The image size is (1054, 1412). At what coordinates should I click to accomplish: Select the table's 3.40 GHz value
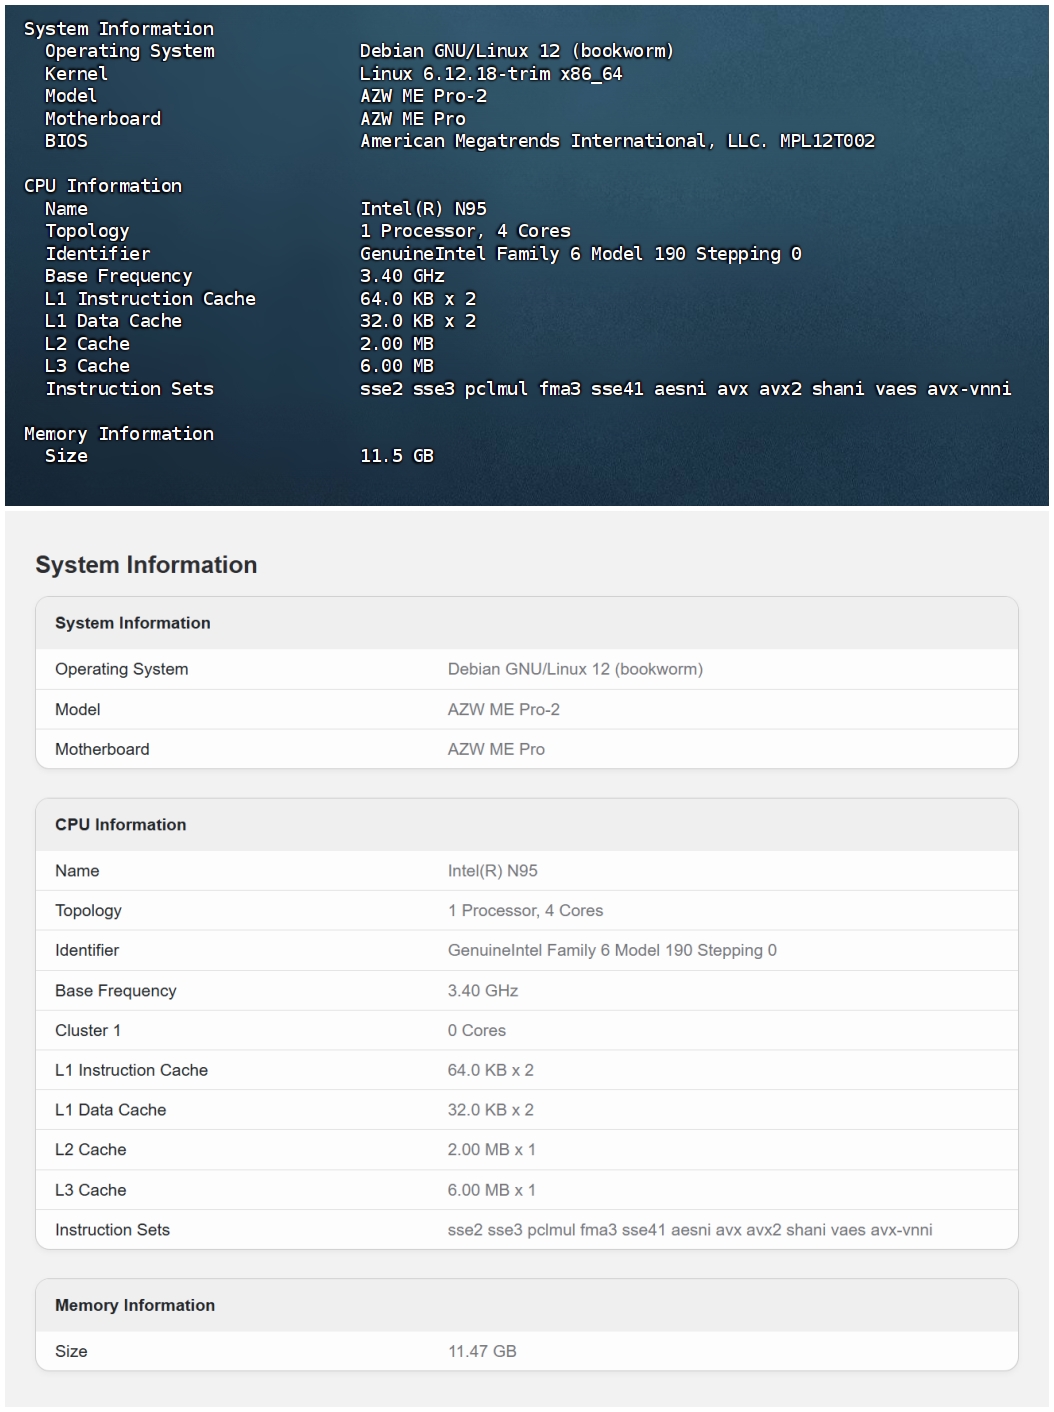[483, 991]
